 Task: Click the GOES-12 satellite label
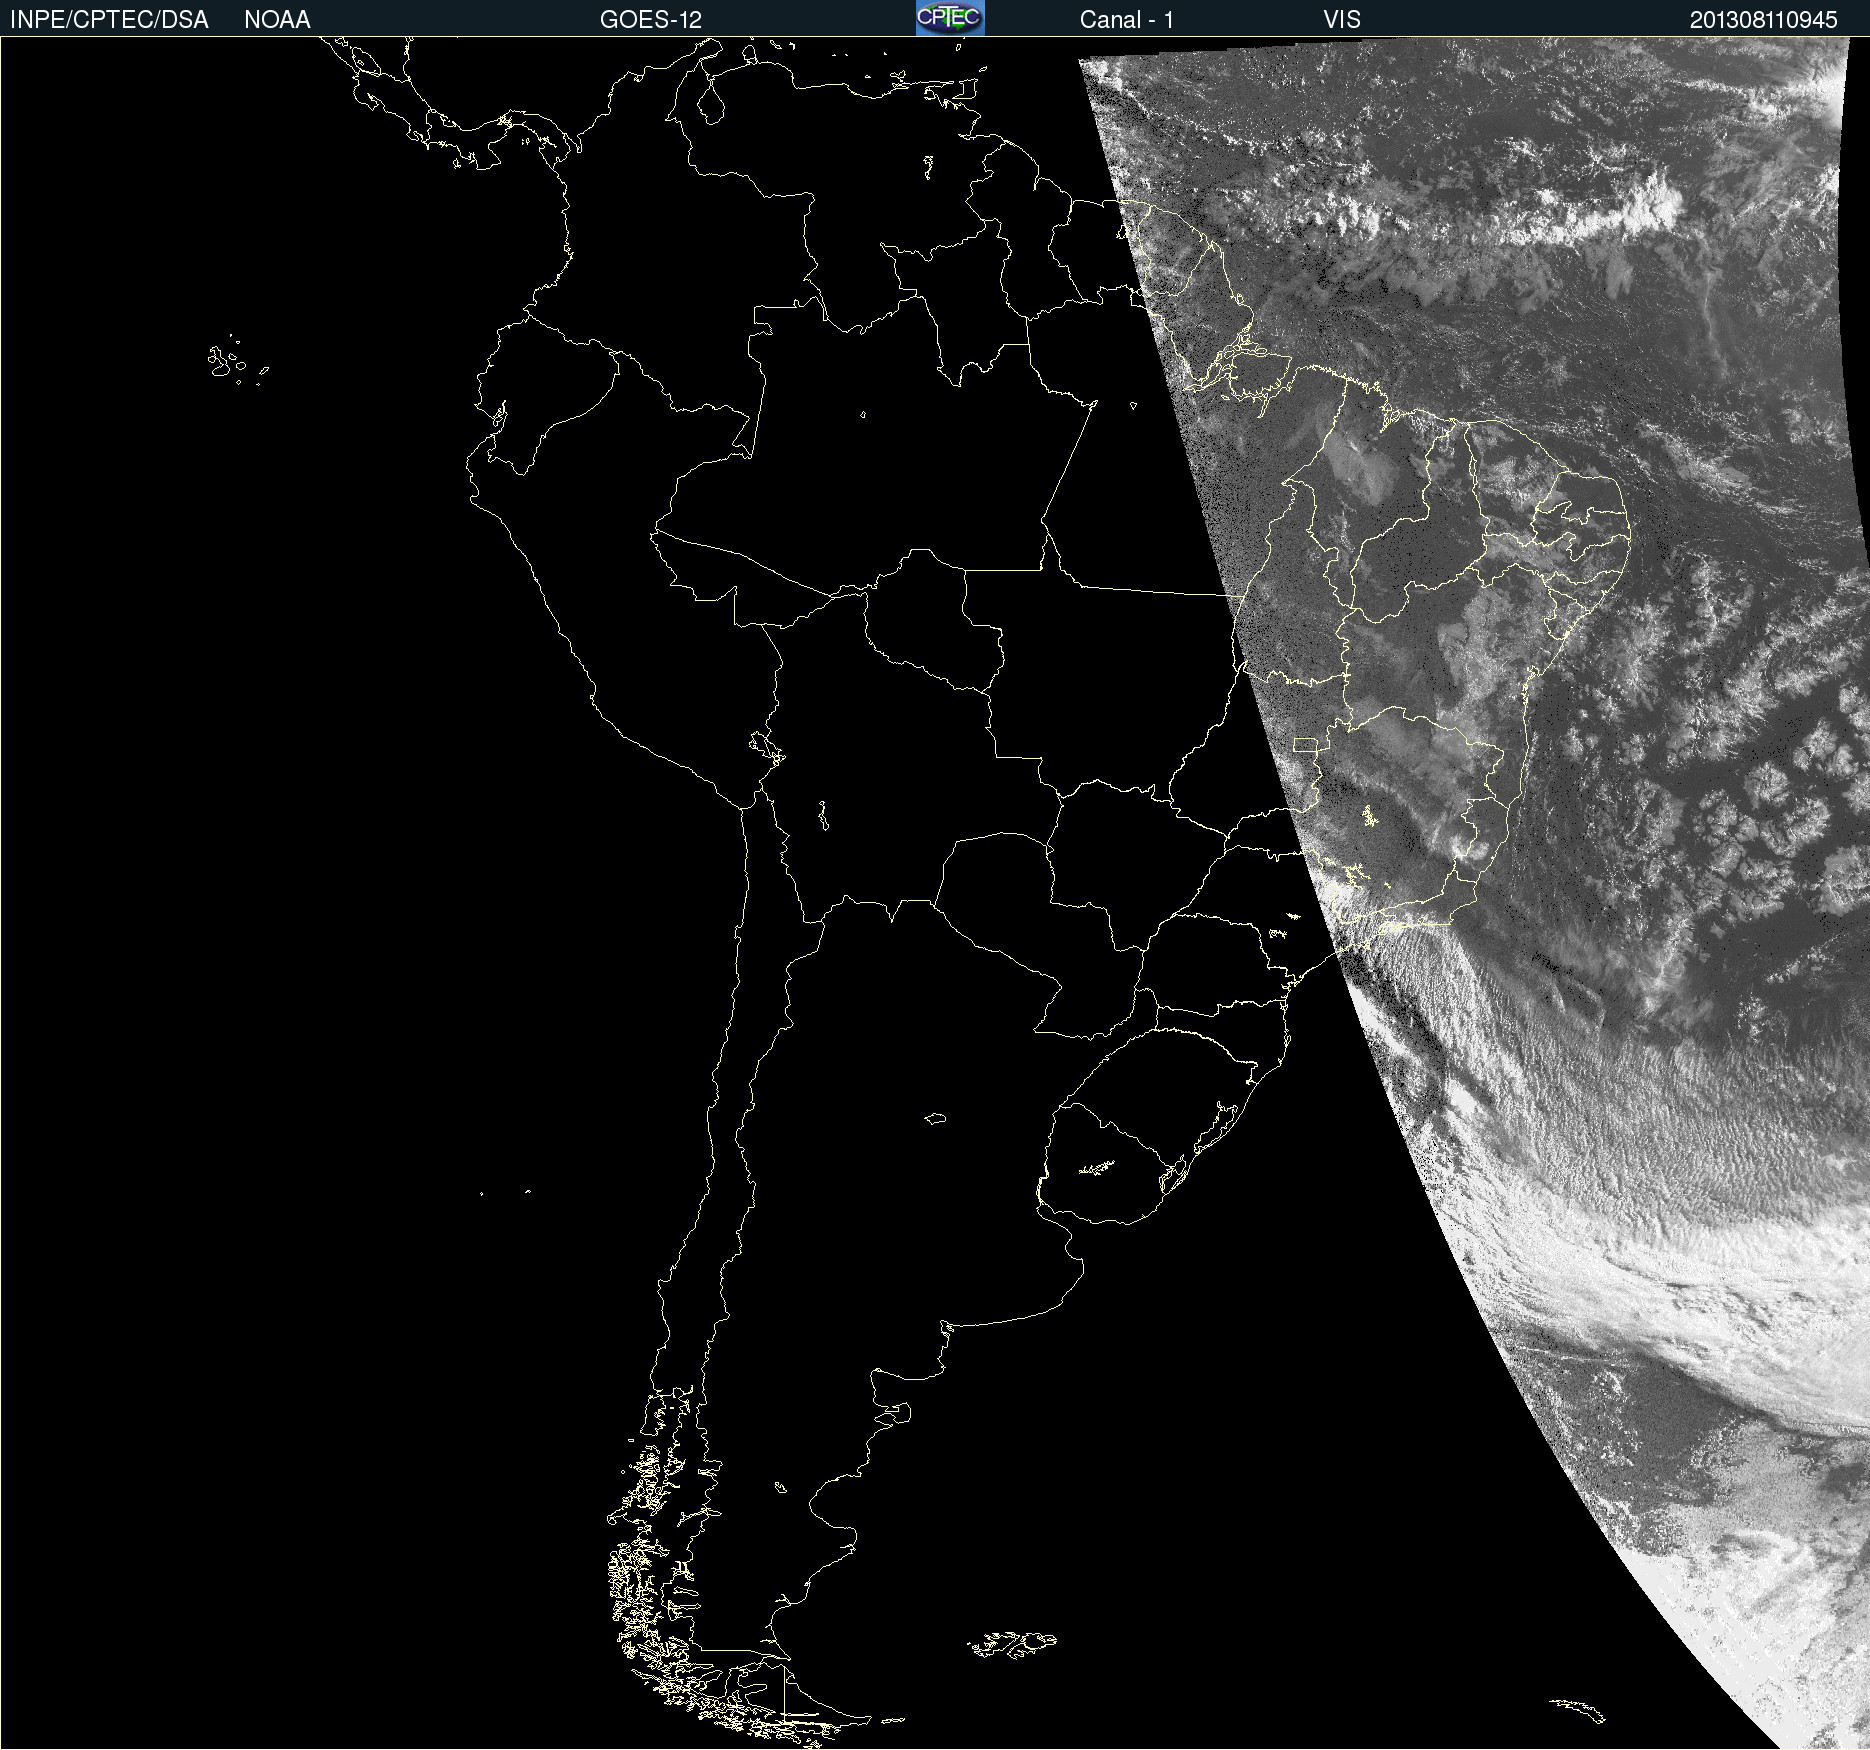click(651, 20)
